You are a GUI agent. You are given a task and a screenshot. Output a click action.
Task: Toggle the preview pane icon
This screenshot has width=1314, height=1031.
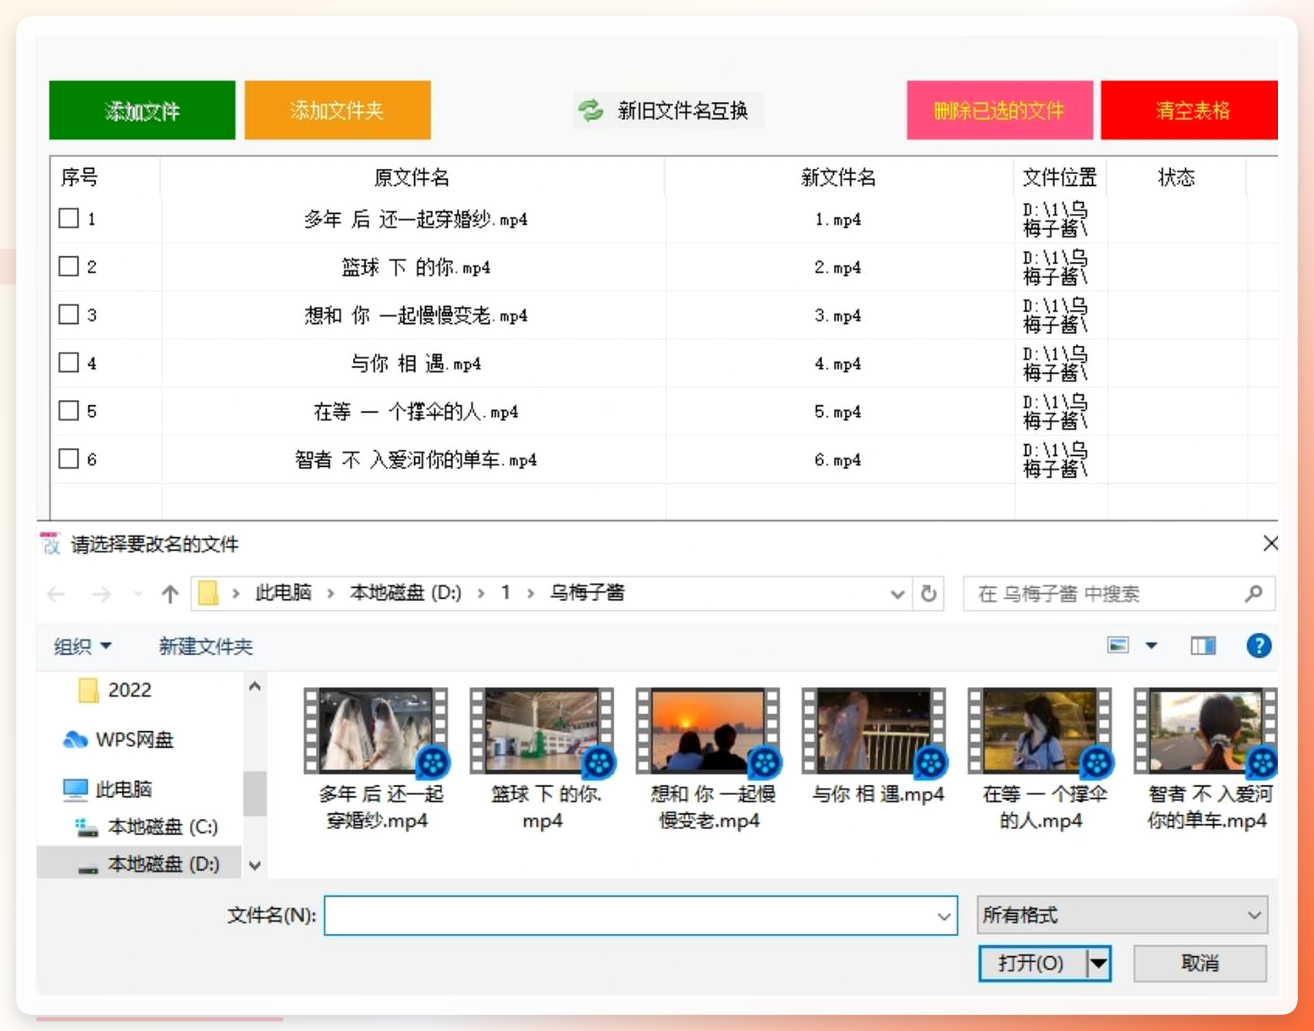click(1203, 646)
